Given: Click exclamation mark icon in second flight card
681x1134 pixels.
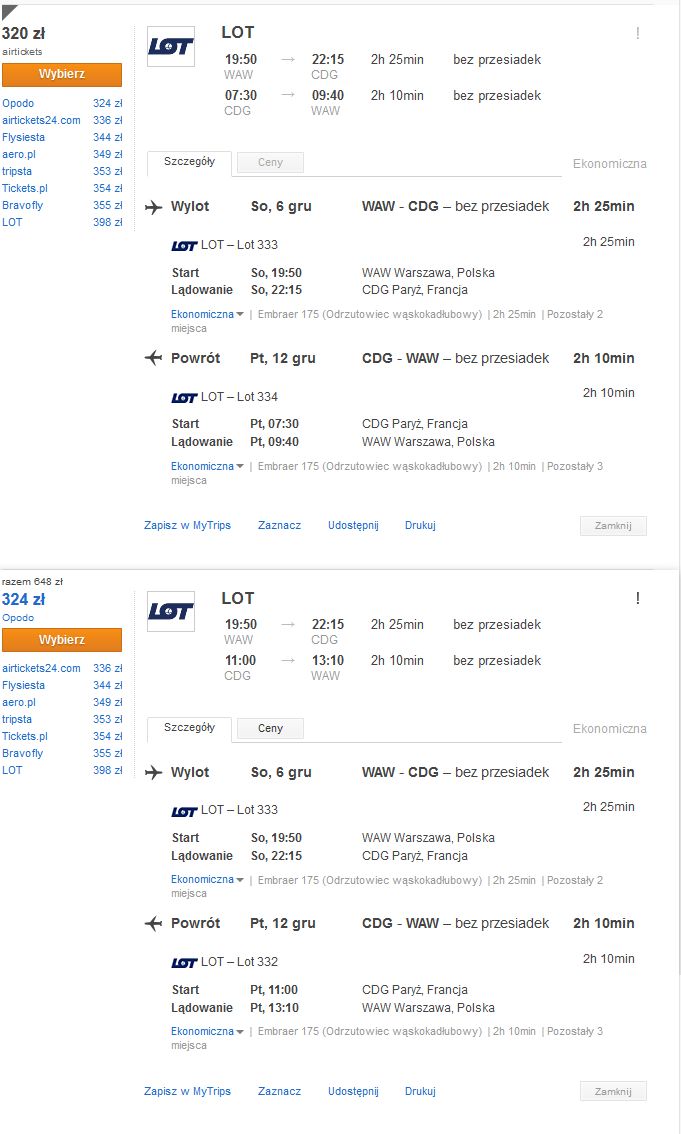Looking at the screenshot, I should click(x=638, y=598).
